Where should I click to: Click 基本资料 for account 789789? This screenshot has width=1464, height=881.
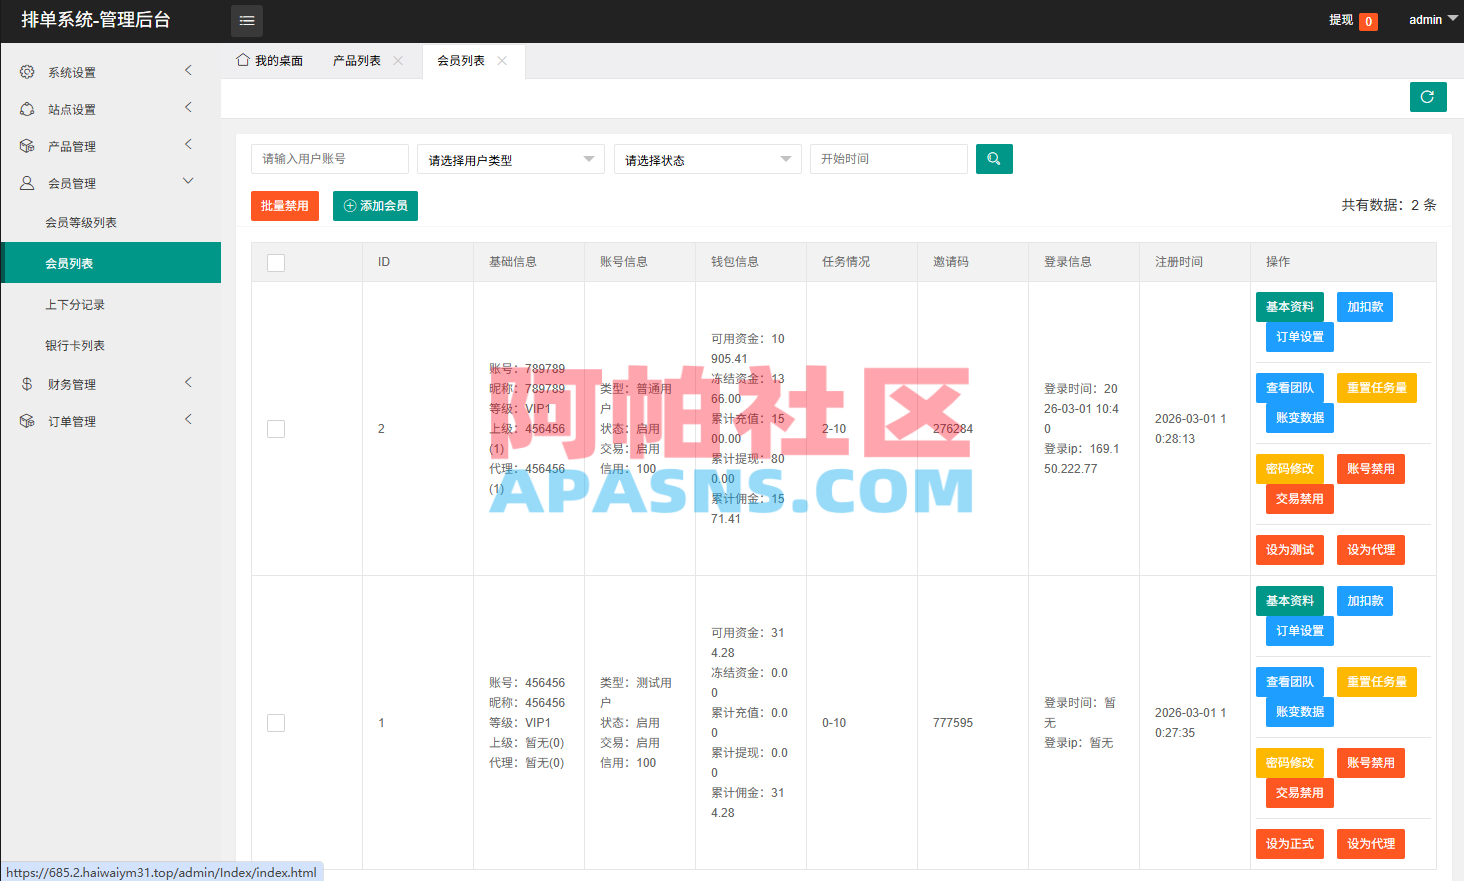pos(1290,307)
